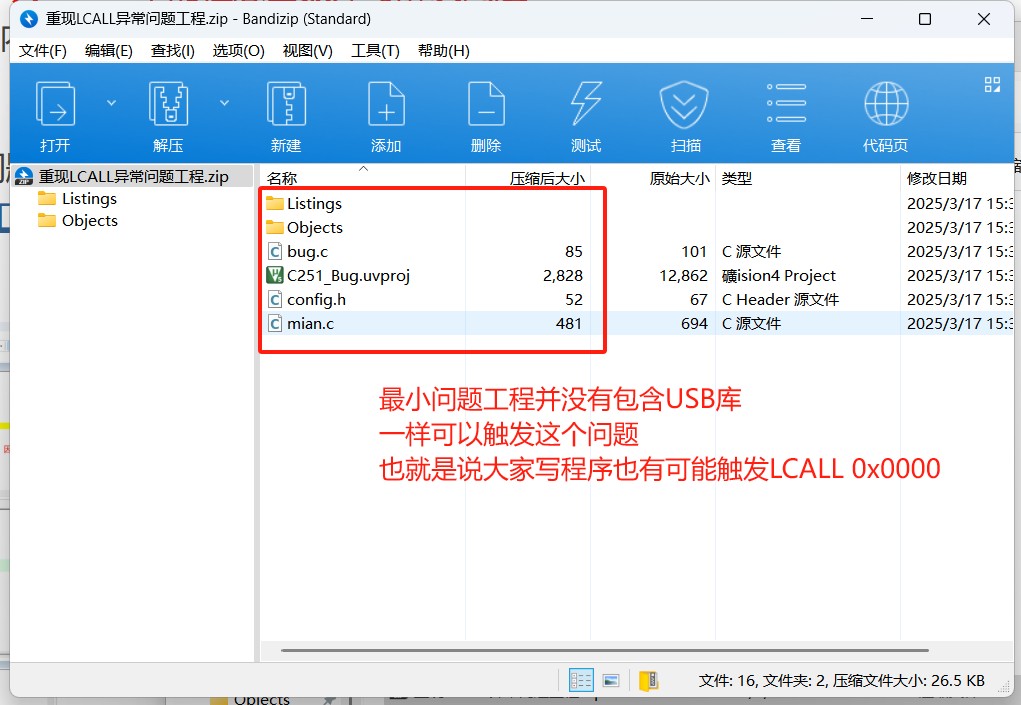The height and width of the screenshot is (705, 1021).
Task: Switch to thumbnail view in status bar
Action: 611,681
